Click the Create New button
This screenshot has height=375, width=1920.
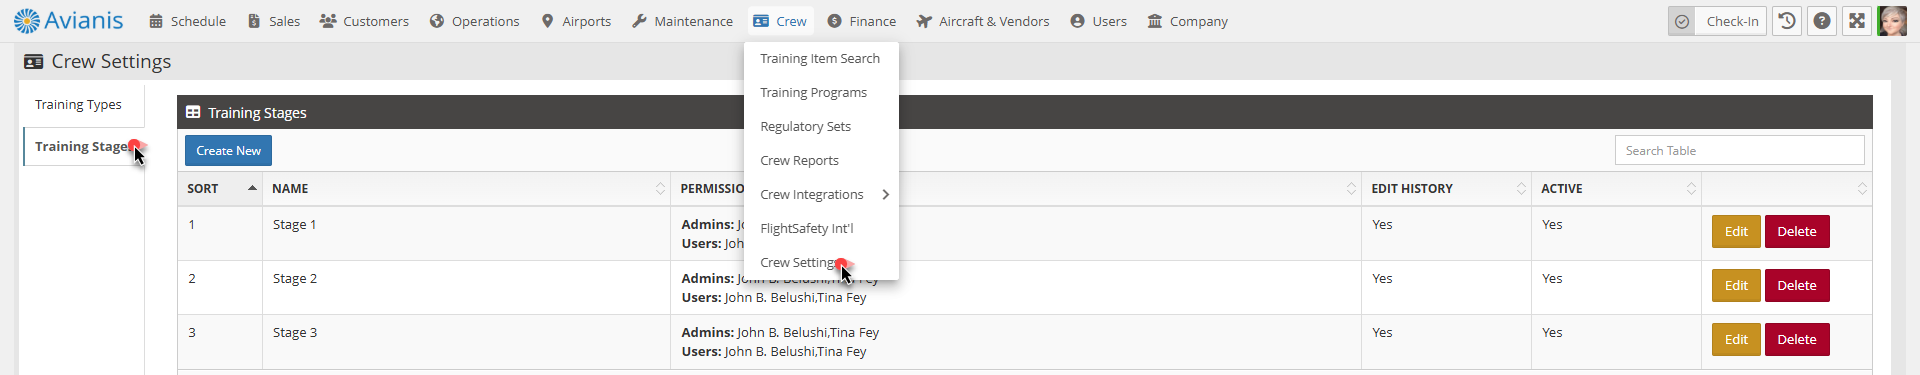pos(228,151)
